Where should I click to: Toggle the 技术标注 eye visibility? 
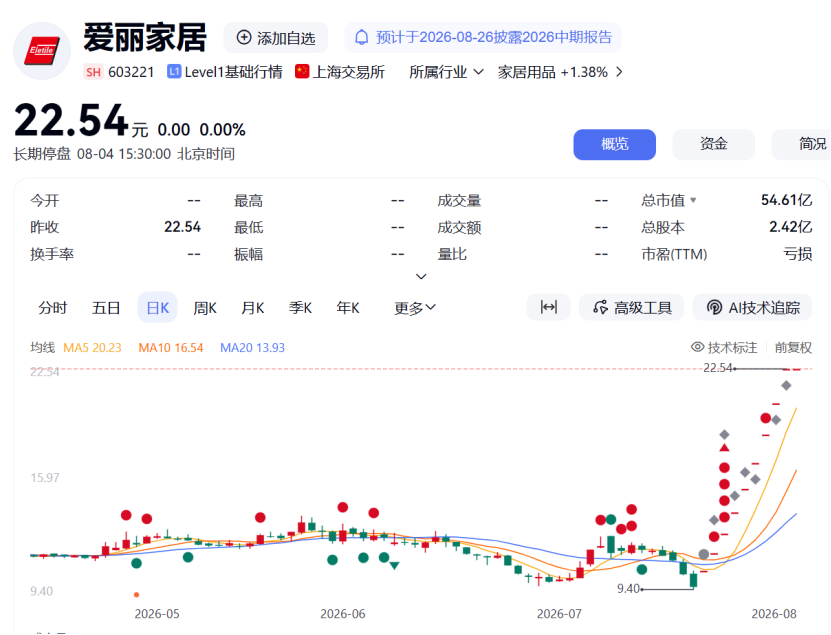[x=697, y=347]
